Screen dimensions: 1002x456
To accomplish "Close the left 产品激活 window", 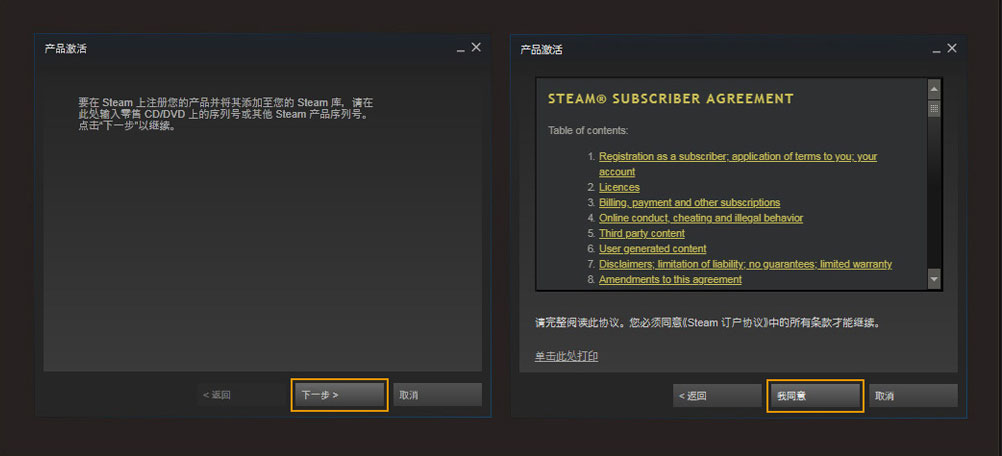I will (x=476, y=48).
